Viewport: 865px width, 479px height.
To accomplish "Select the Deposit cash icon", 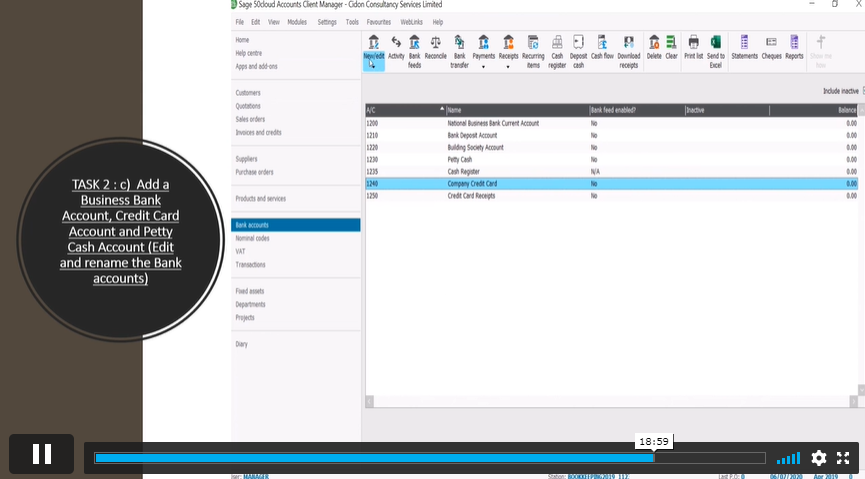I will [x=578, y=42].
